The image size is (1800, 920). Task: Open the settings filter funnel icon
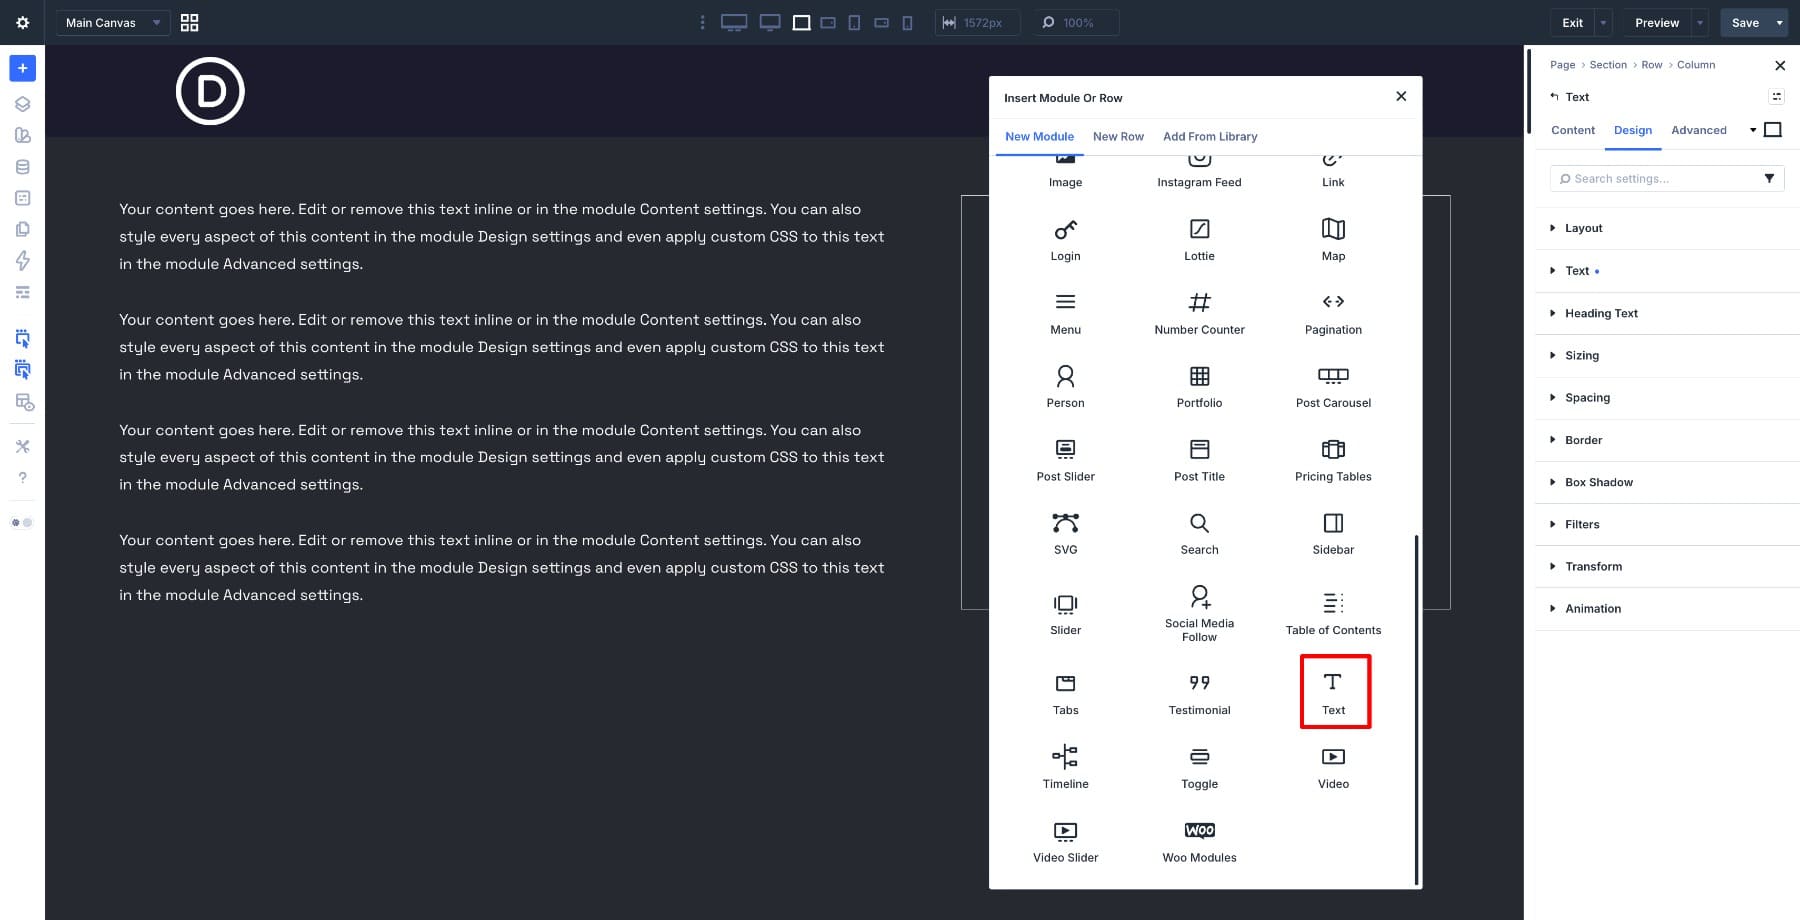point(1769,178)
